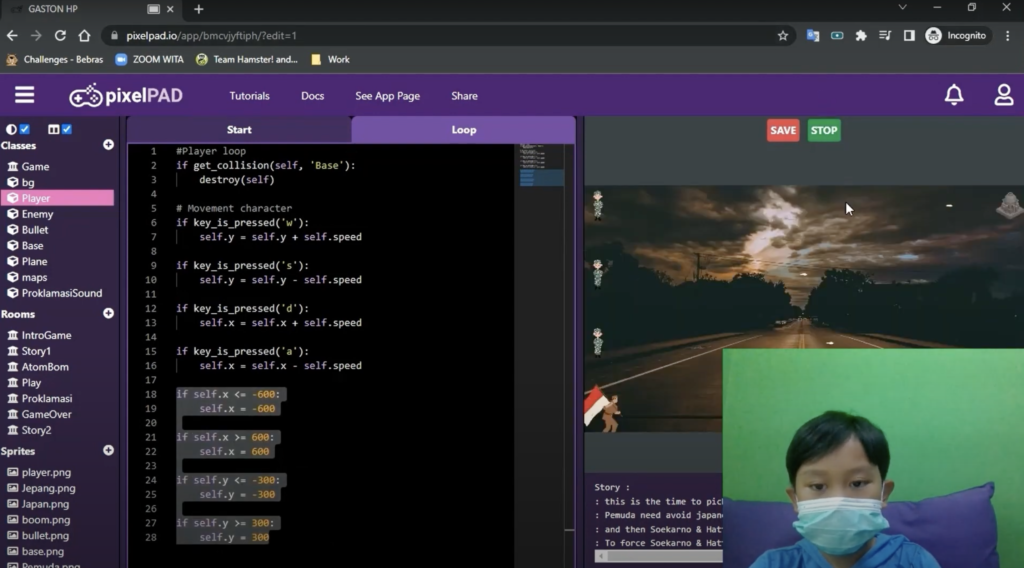Screen dimensions: 1024x568
Task: Open the notifications bell
Action: coord(954,95)
